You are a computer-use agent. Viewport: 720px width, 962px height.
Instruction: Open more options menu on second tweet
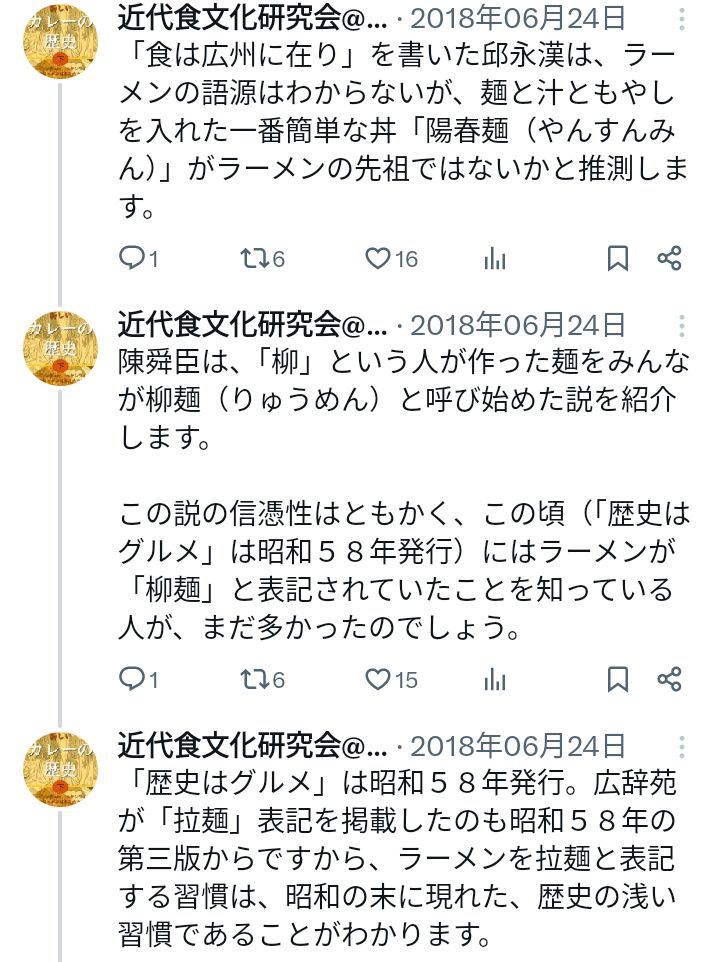(x=682, y=325)
